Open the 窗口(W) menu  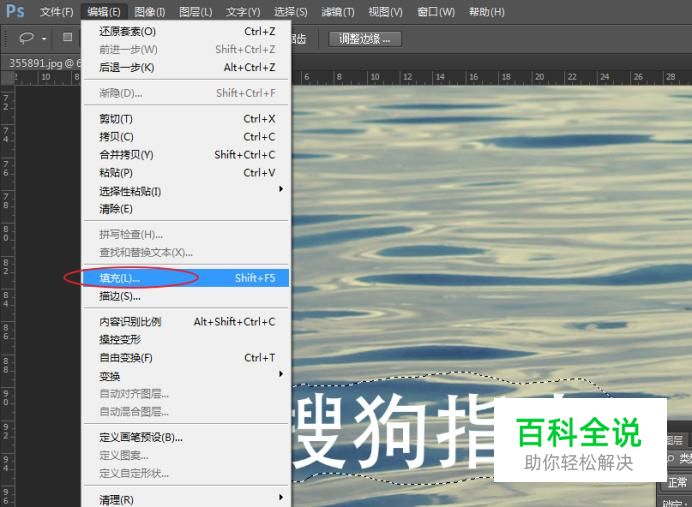pos(436,12)
